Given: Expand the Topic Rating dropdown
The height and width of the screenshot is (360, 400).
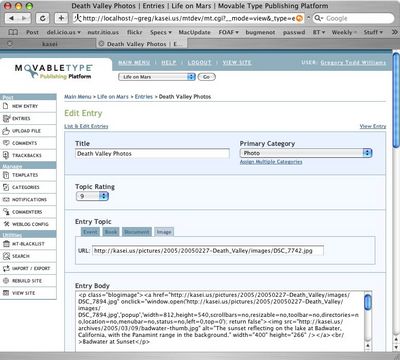Looking at the screenshot, I should point(92,196).
